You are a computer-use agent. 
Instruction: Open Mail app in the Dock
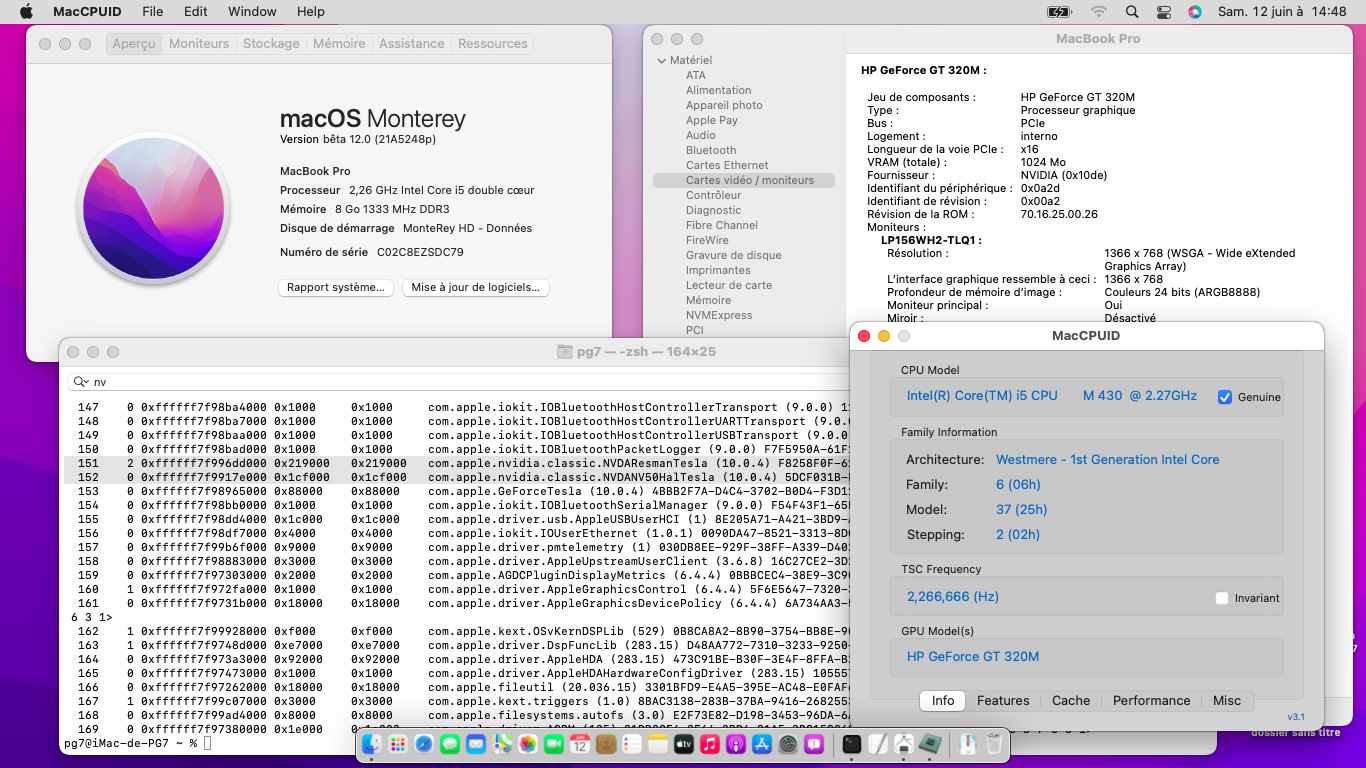(476, 744)
